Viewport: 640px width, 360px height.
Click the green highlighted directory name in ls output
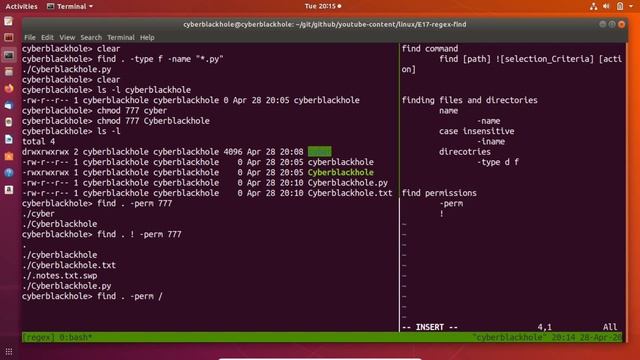[x=320, y=152]
